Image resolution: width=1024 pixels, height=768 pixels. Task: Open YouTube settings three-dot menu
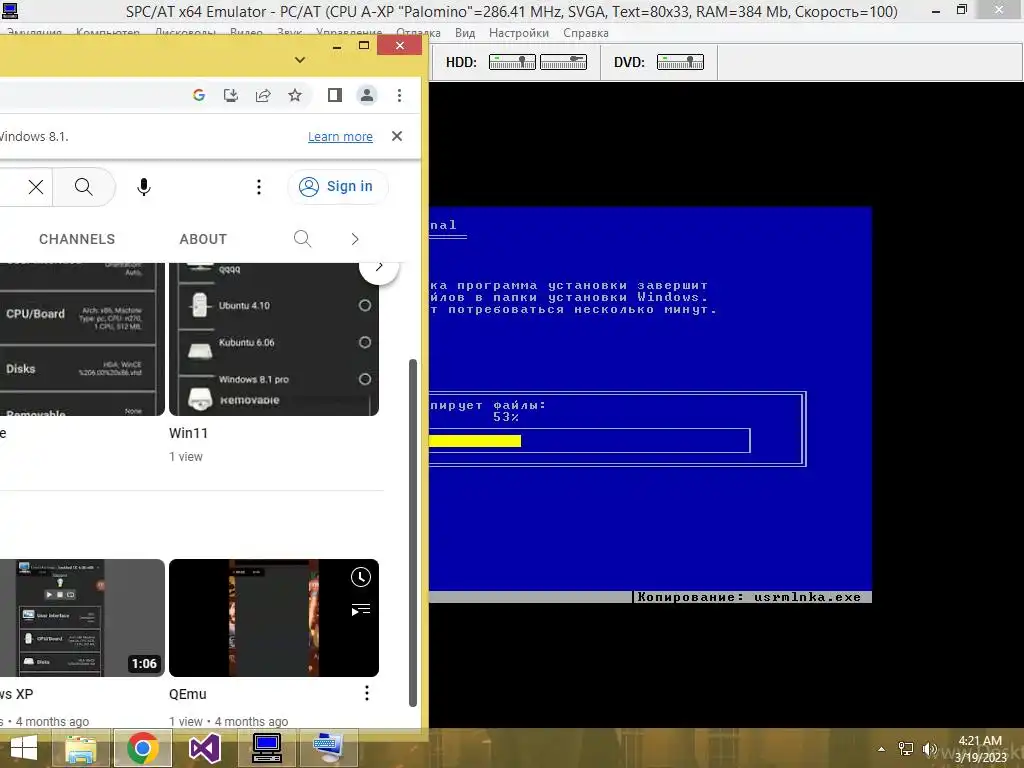click(x=259, y=187)
